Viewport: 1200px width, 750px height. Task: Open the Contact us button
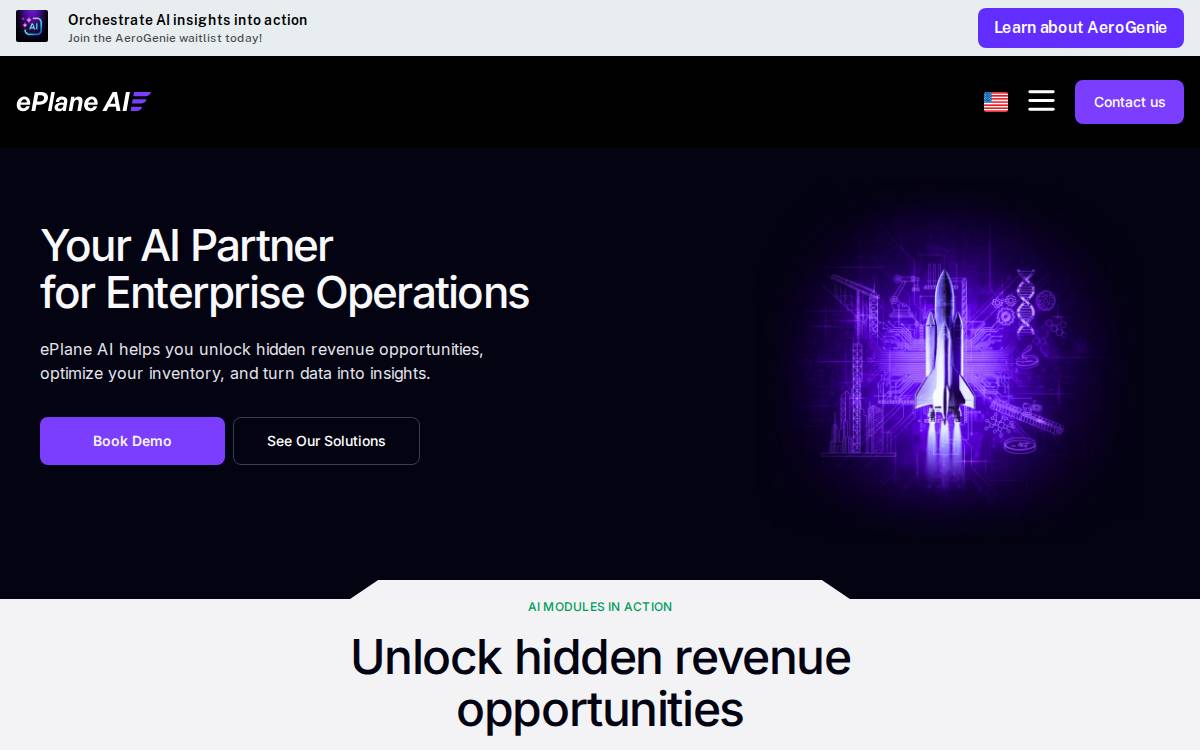pyautogui.click(x=1129, y=102)
